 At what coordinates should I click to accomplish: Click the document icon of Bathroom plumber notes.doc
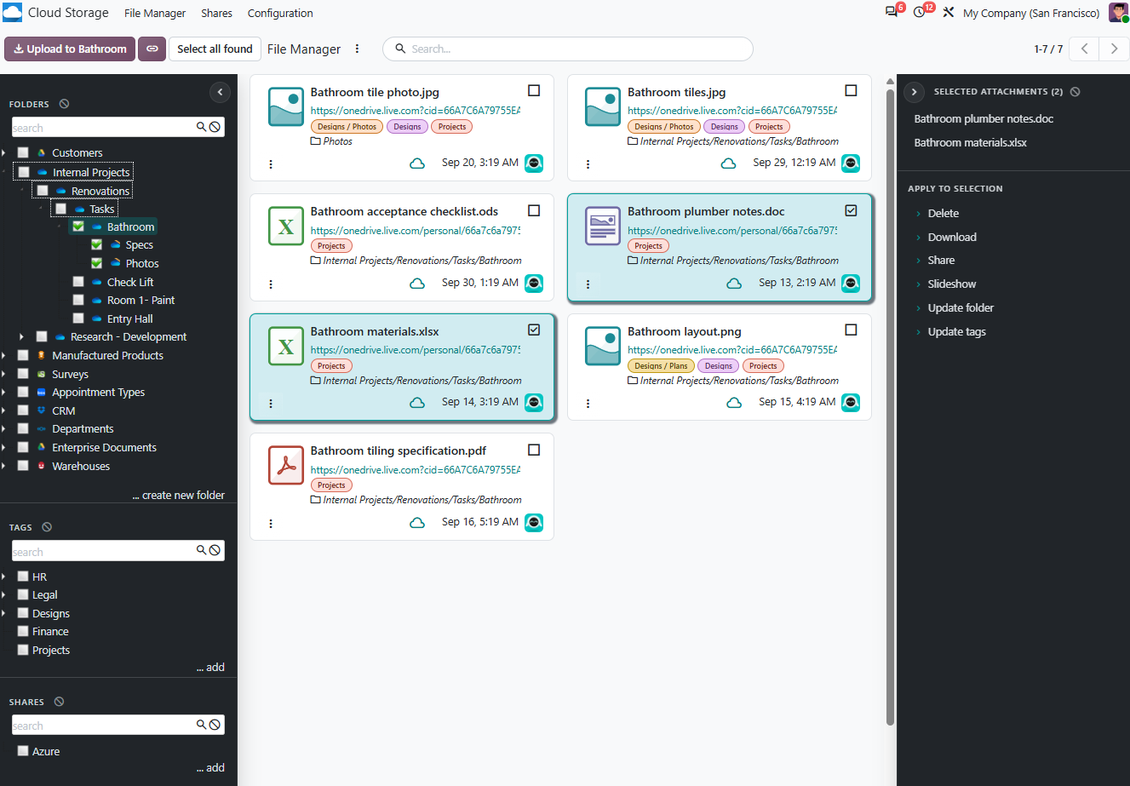[x=602, y=226]
